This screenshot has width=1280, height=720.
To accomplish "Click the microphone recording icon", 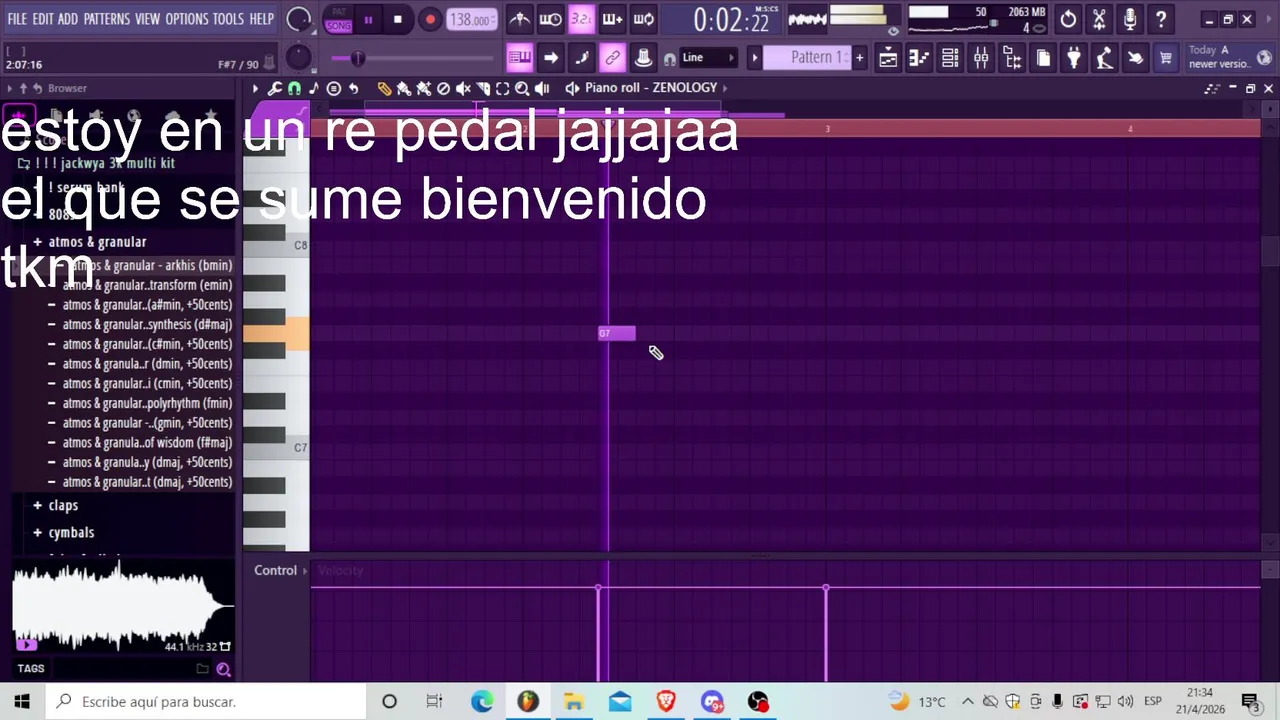I will (x=1130, y=19).
